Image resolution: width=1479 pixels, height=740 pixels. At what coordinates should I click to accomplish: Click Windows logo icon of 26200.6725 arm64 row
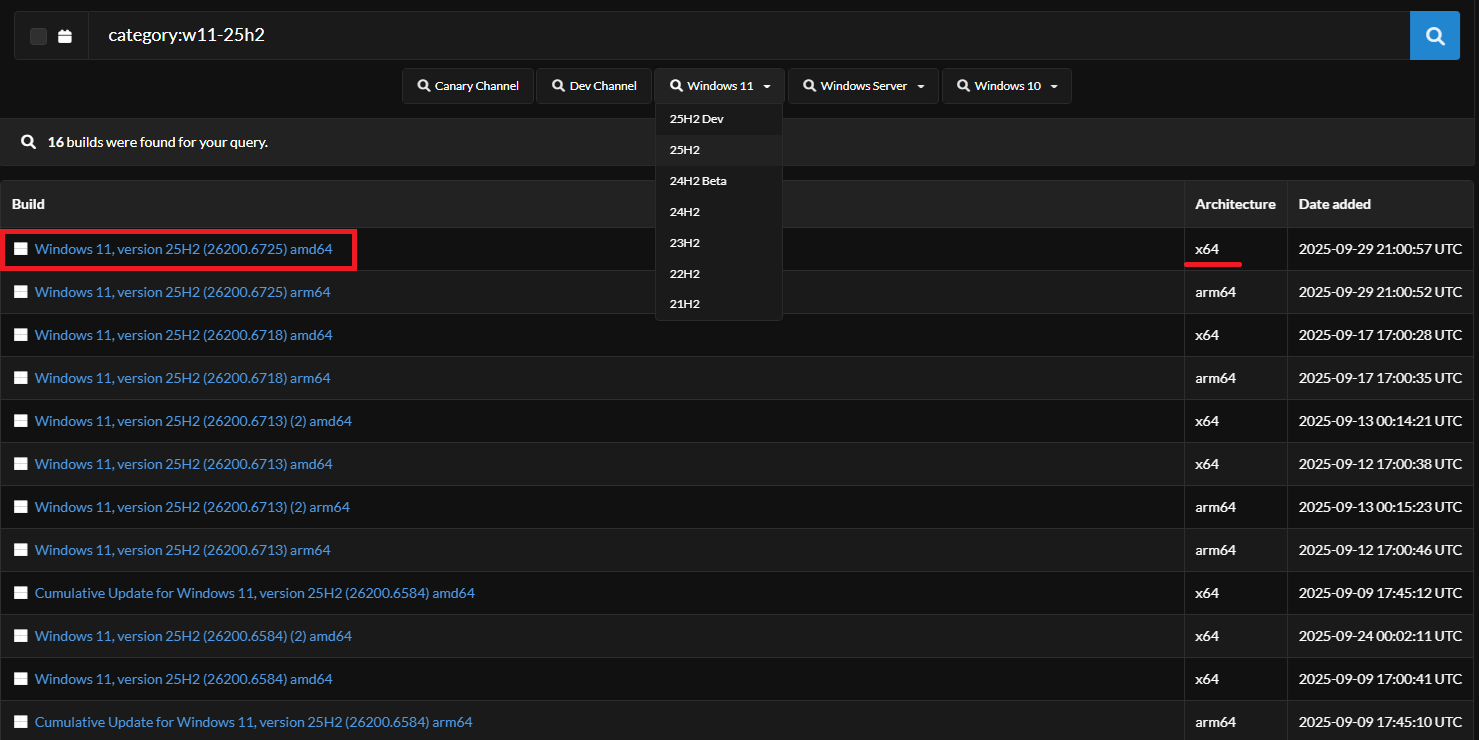coord(21,292)
